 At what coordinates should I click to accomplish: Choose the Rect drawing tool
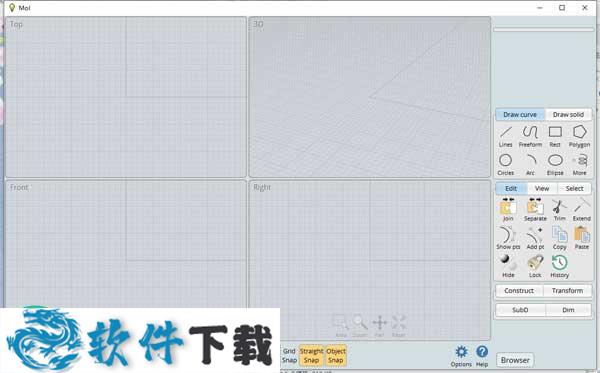point(555,137)
